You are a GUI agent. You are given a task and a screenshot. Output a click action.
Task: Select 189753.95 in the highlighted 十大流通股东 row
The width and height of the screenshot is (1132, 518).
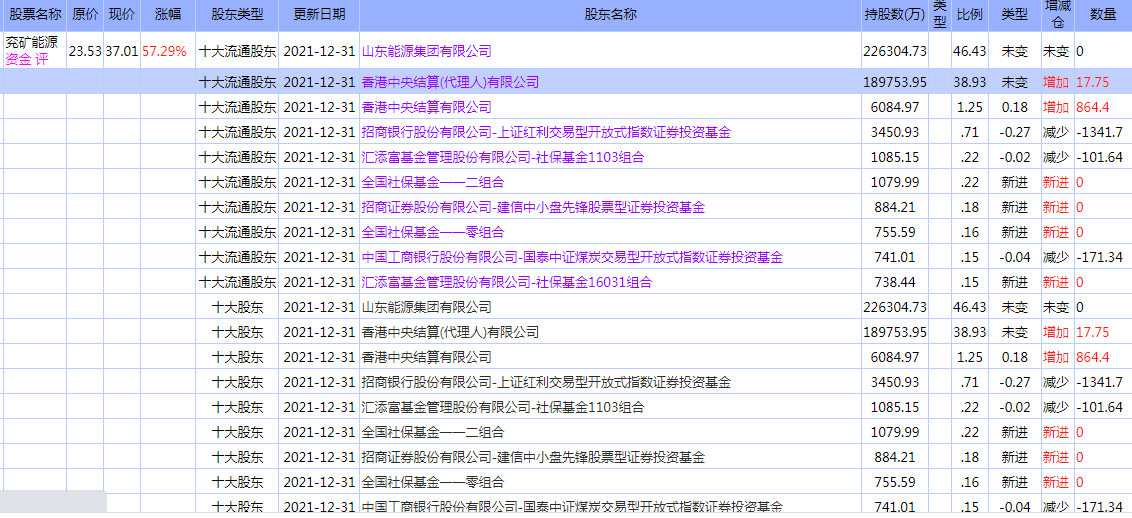point(894,82)
